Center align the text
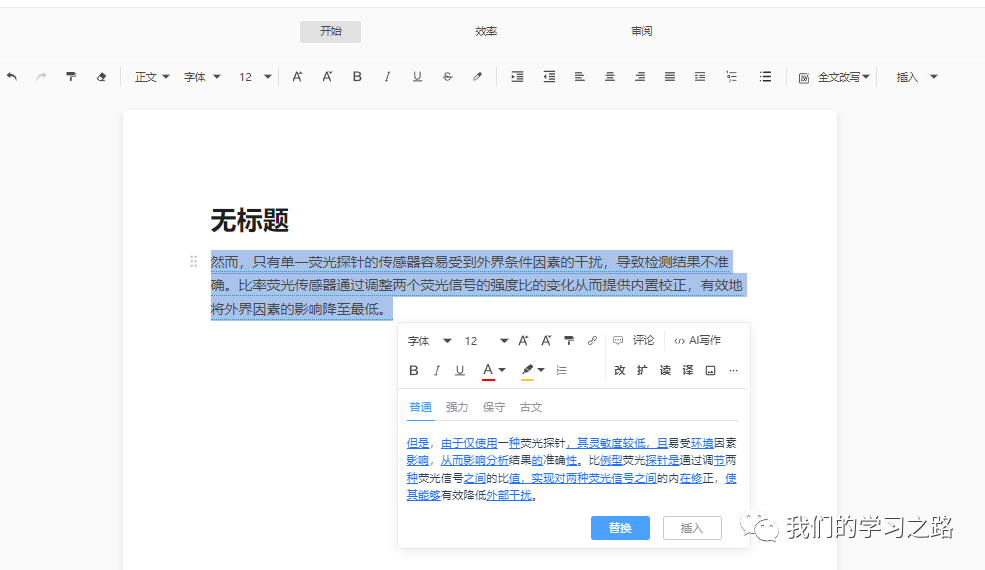The width and height of the screenshot is (985, 570). (609, 77)
